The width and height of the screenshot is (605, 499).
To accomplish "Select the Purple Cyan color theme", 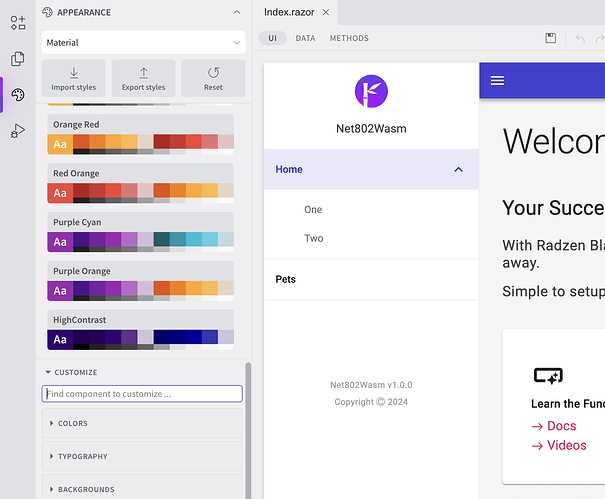I will tap(140, 232).
